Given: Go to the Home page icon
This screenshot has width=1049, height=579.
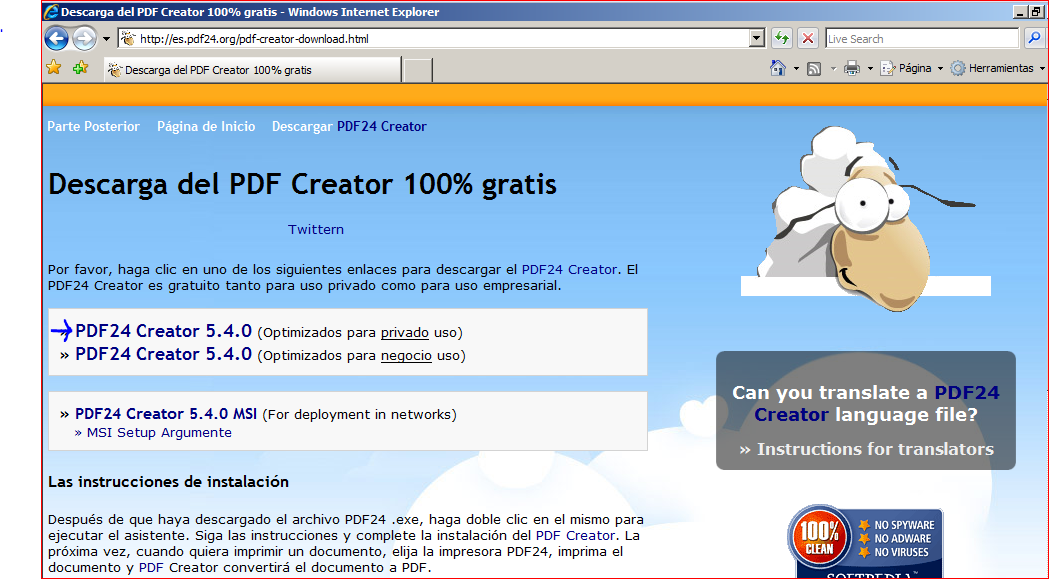Looking at the screenshot, I should pos(777,68).
